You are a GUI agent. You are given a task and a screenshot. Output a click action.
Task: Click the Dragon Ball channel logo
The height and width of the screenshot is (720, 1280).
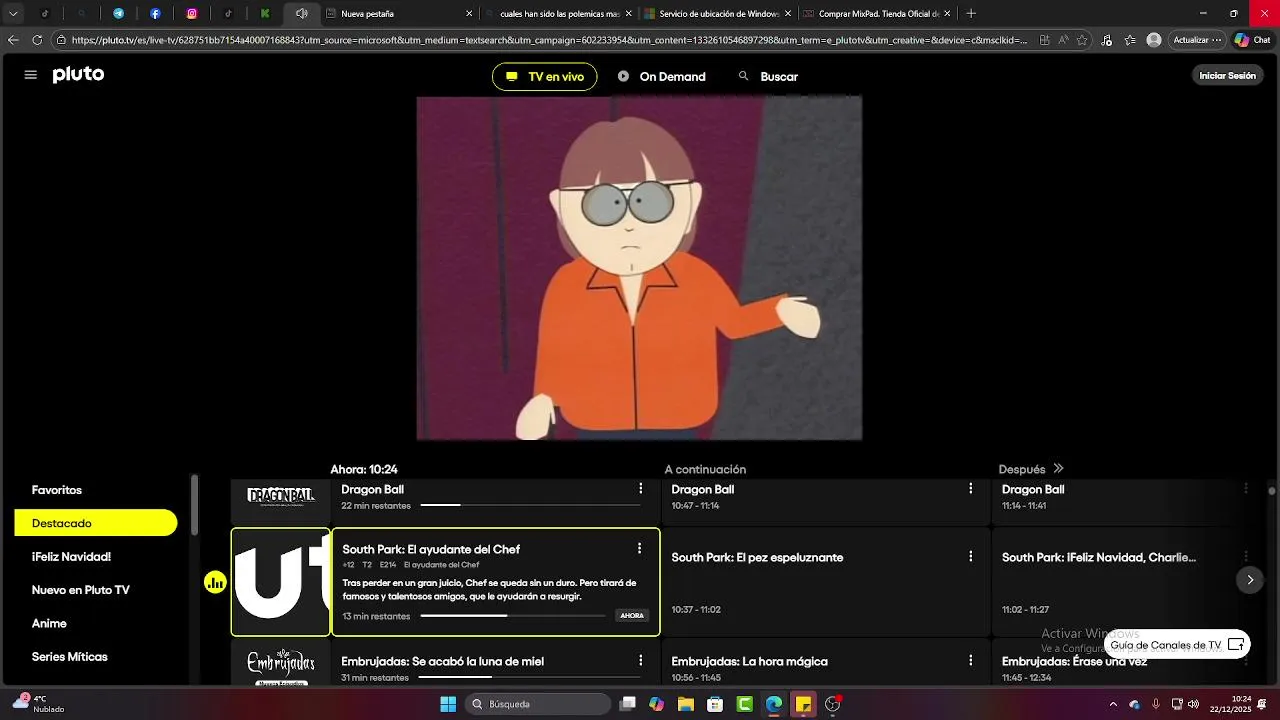[281, 496]
